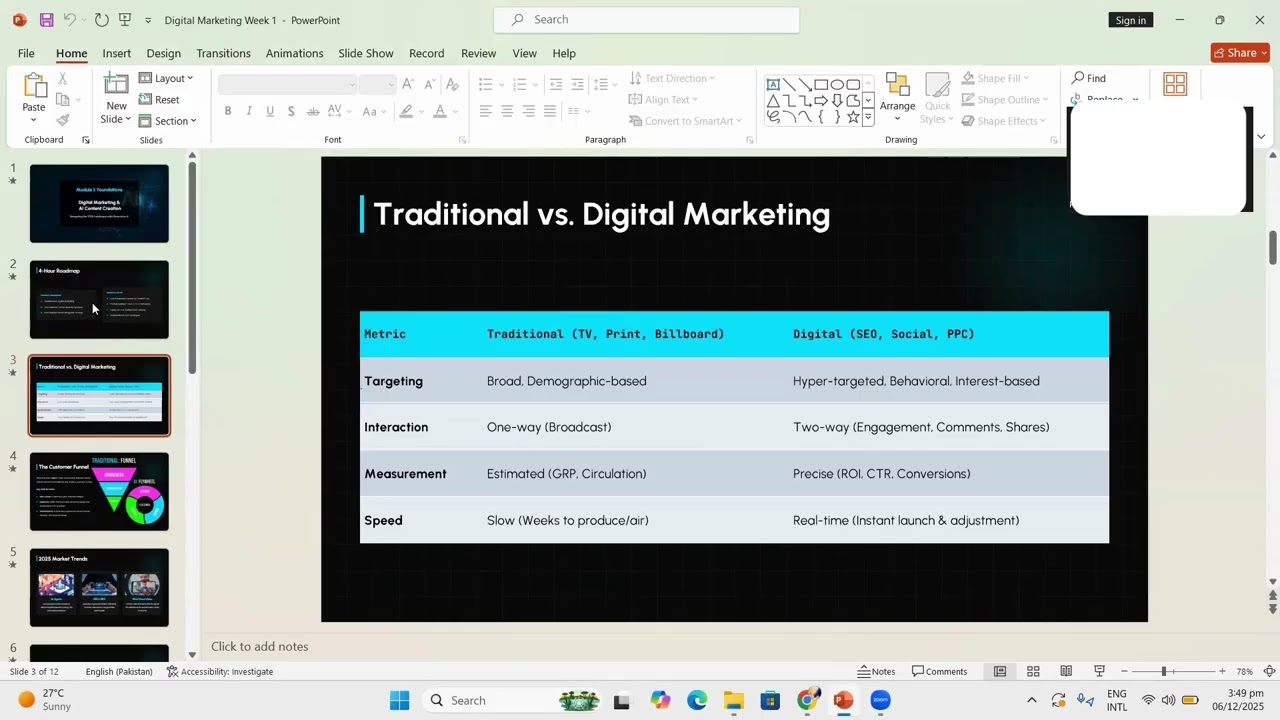Fit slide to current window icon
This screenshot has height=720, width=1280.
[1269, 671]
